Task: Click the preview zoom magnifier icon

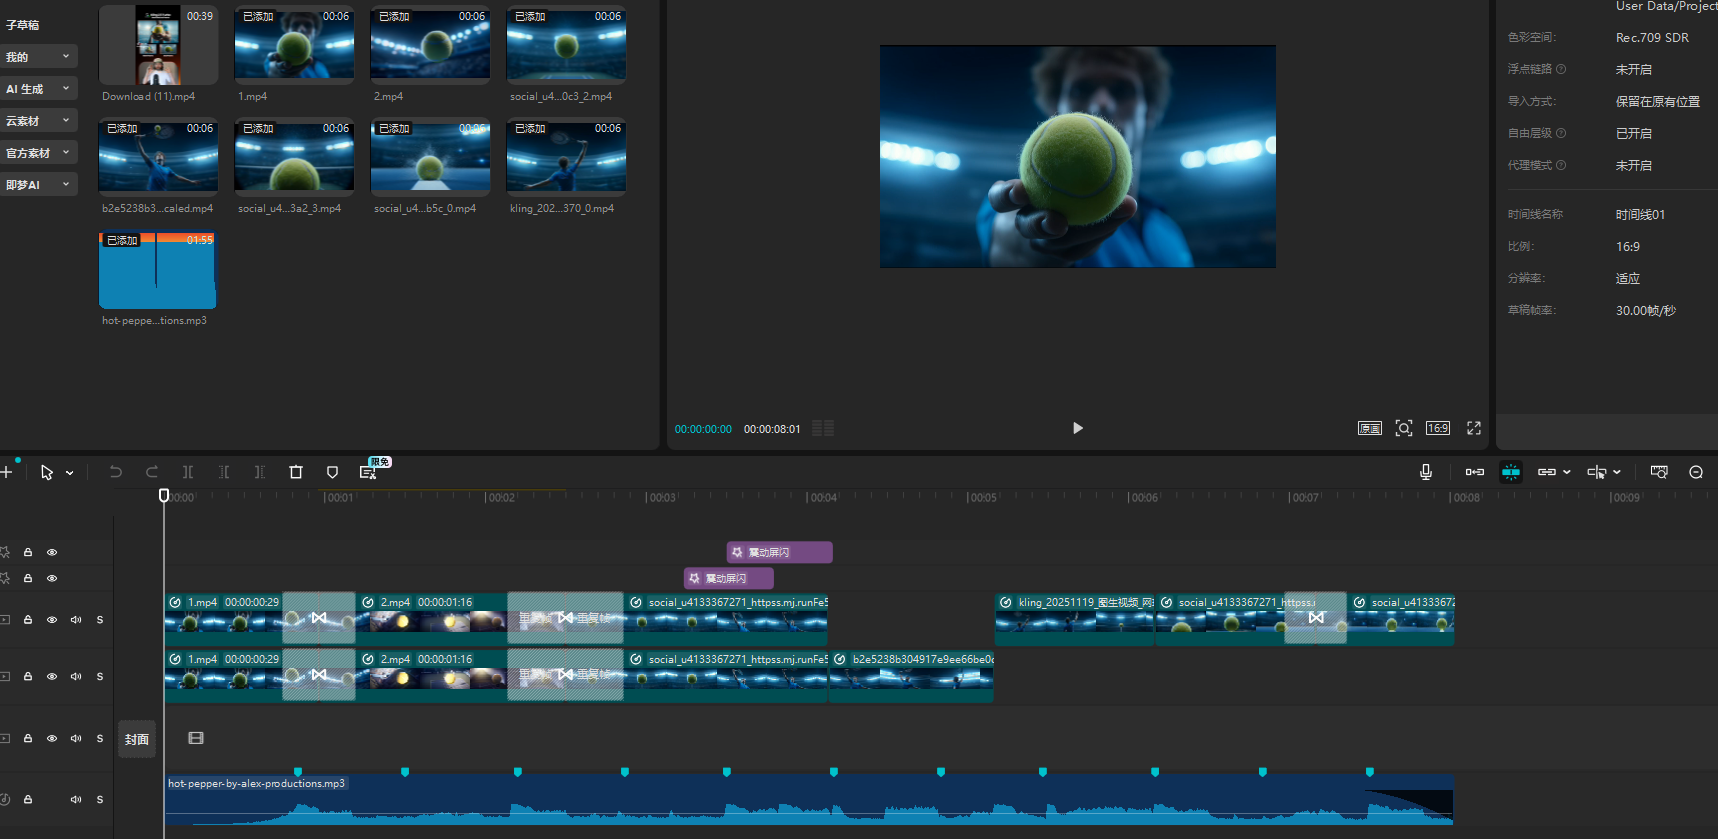Action: point(1403,428)
